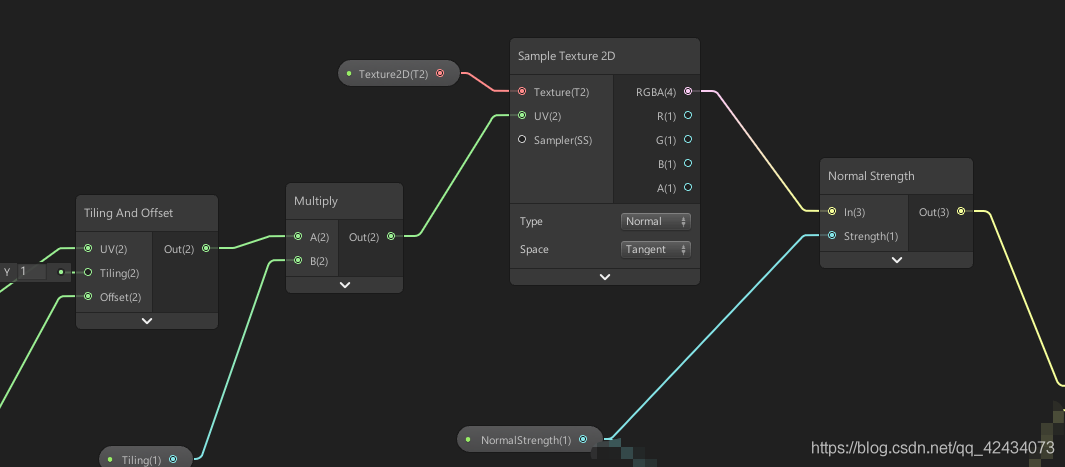Click the Multiply Out(2) output port
Screen dimensions: 1065x467
(x=391, y=236)
